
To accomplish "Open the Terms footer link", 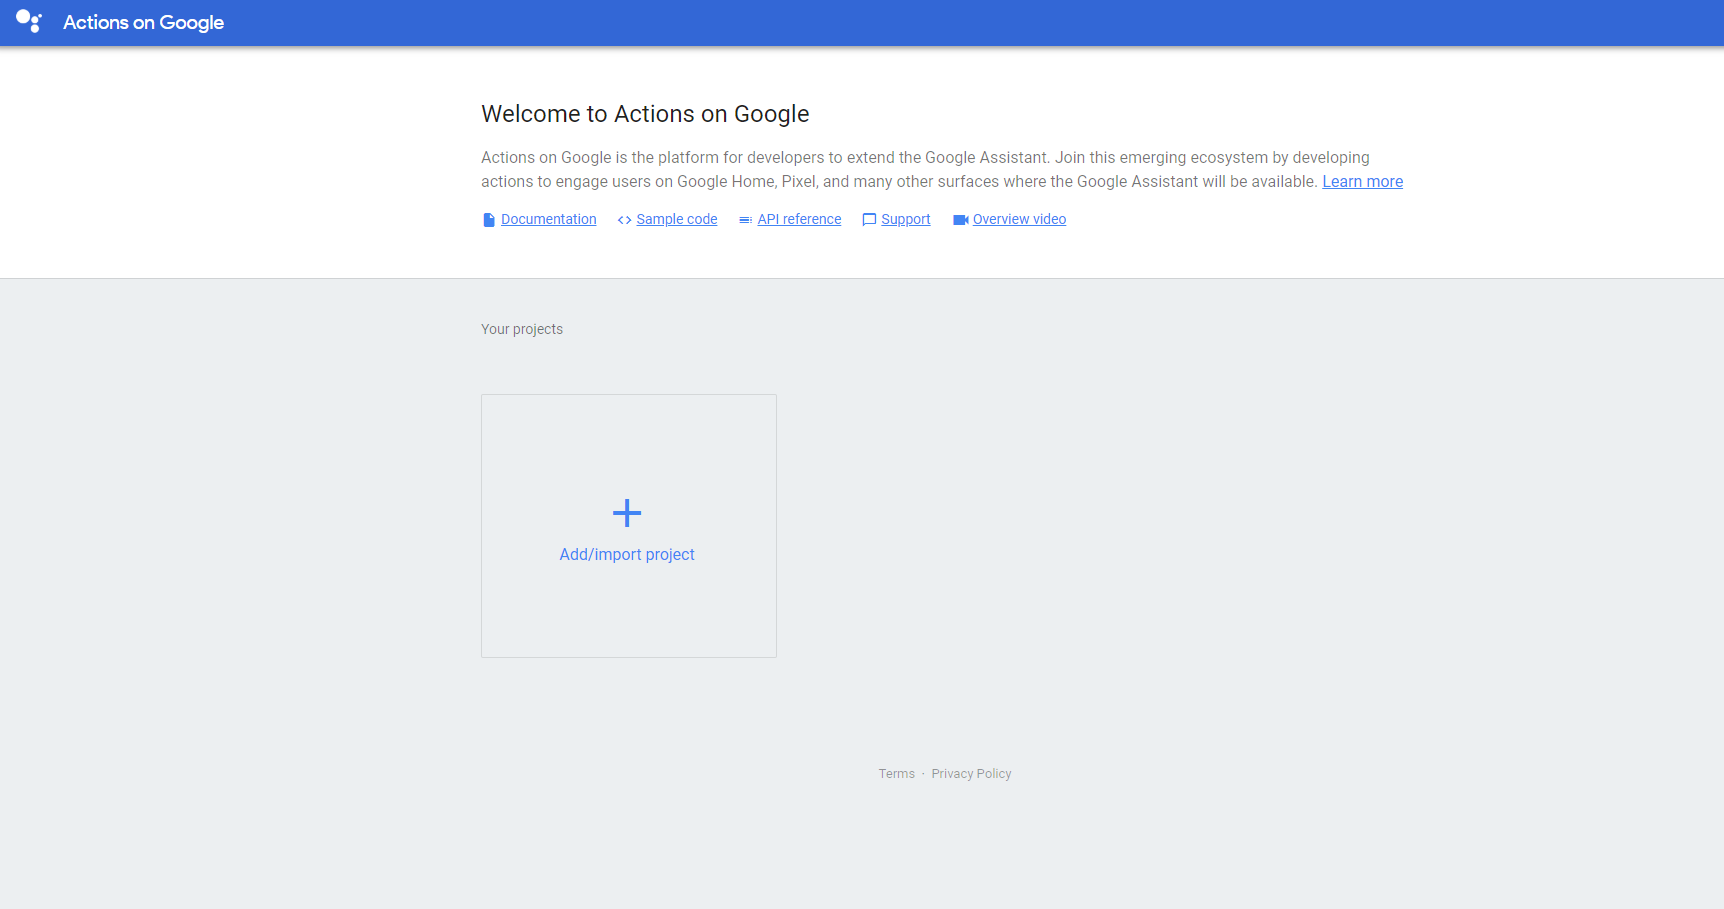I will [x=897, y=774].
